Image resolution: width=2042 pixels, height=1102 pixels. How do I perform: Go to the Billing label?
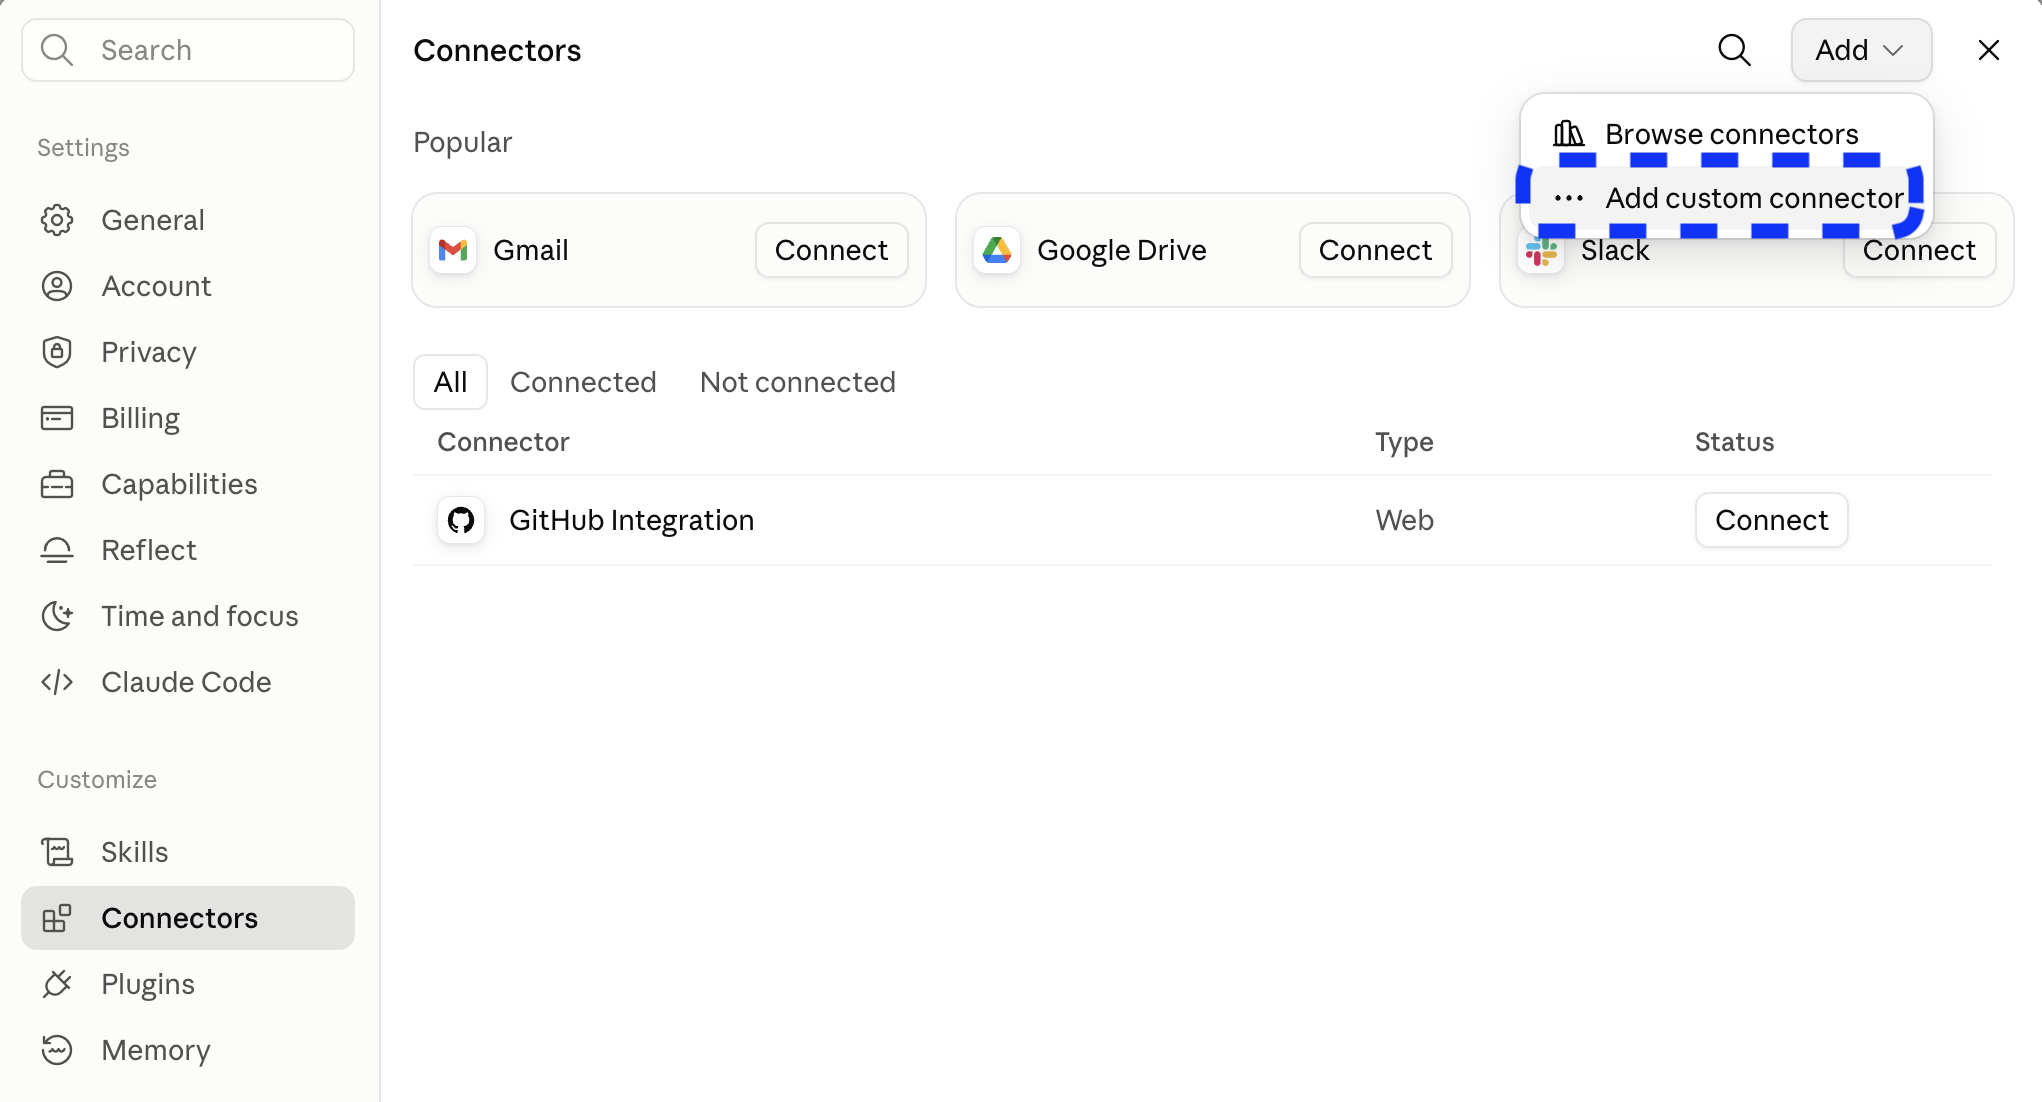(x=141, y=418)
